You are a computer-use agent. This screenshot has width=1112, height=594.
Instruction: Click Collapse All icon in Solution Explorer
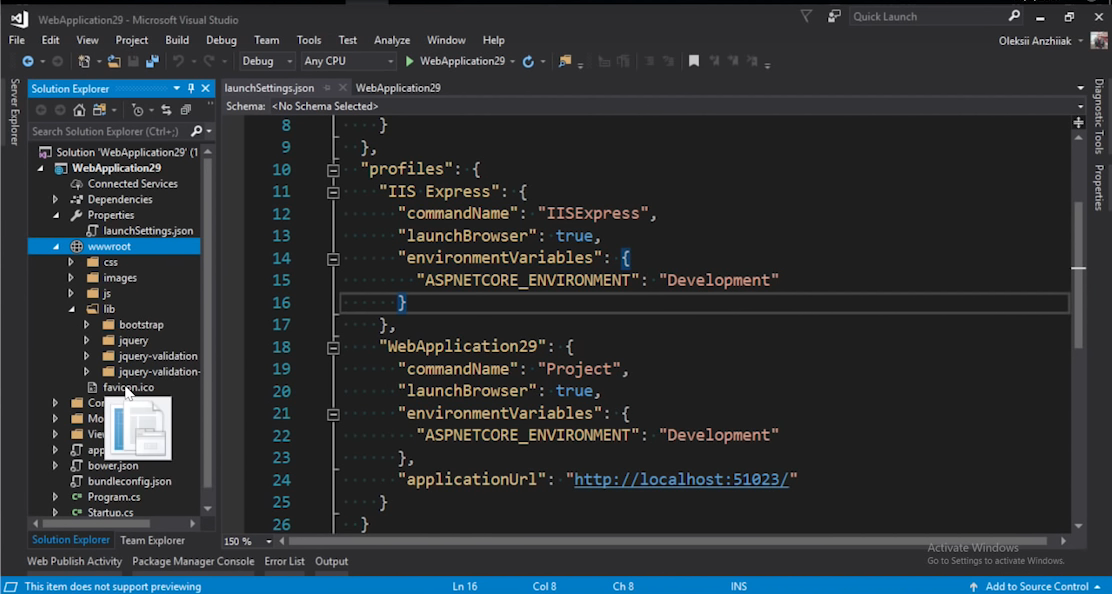[185, 110]
